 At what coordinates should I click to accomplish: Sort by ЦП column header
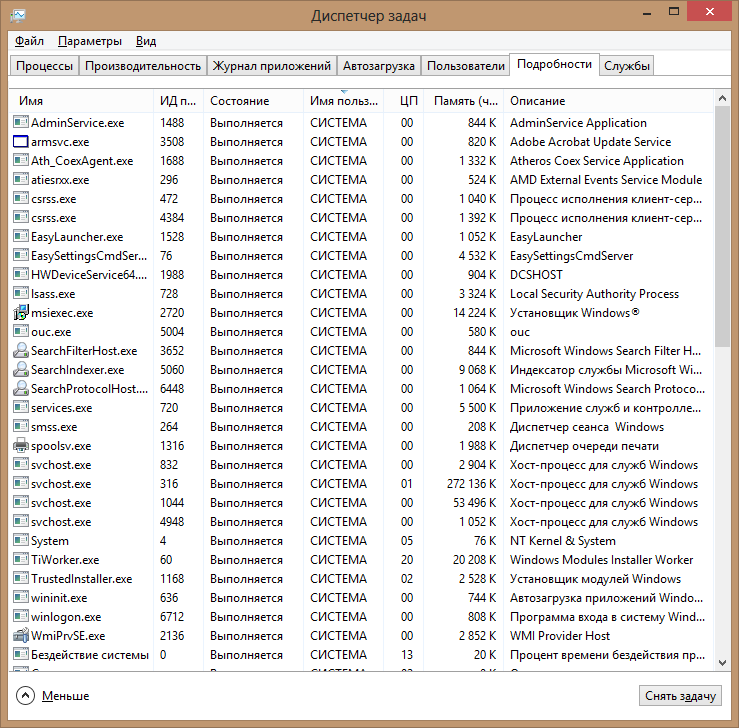[x=404, y=101]
